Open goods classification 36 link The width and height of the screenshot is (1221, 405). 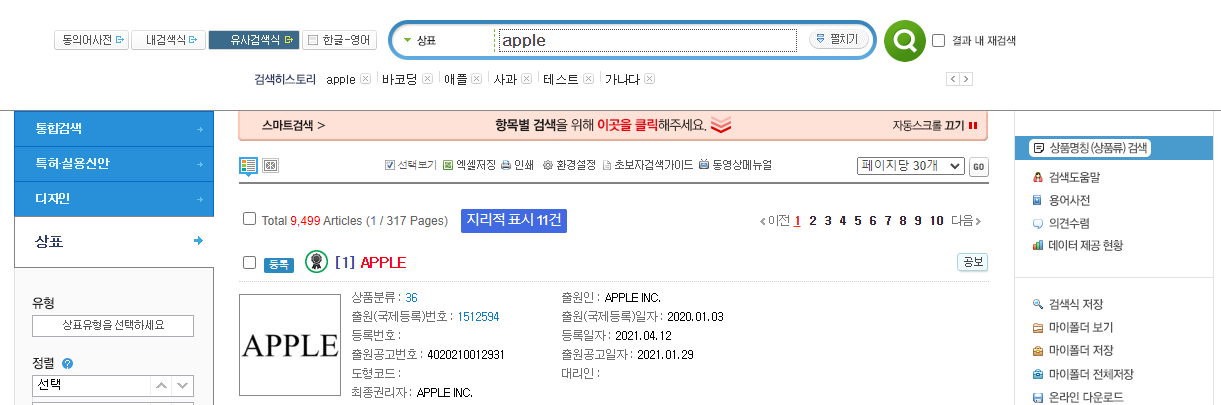coord(411,297)
